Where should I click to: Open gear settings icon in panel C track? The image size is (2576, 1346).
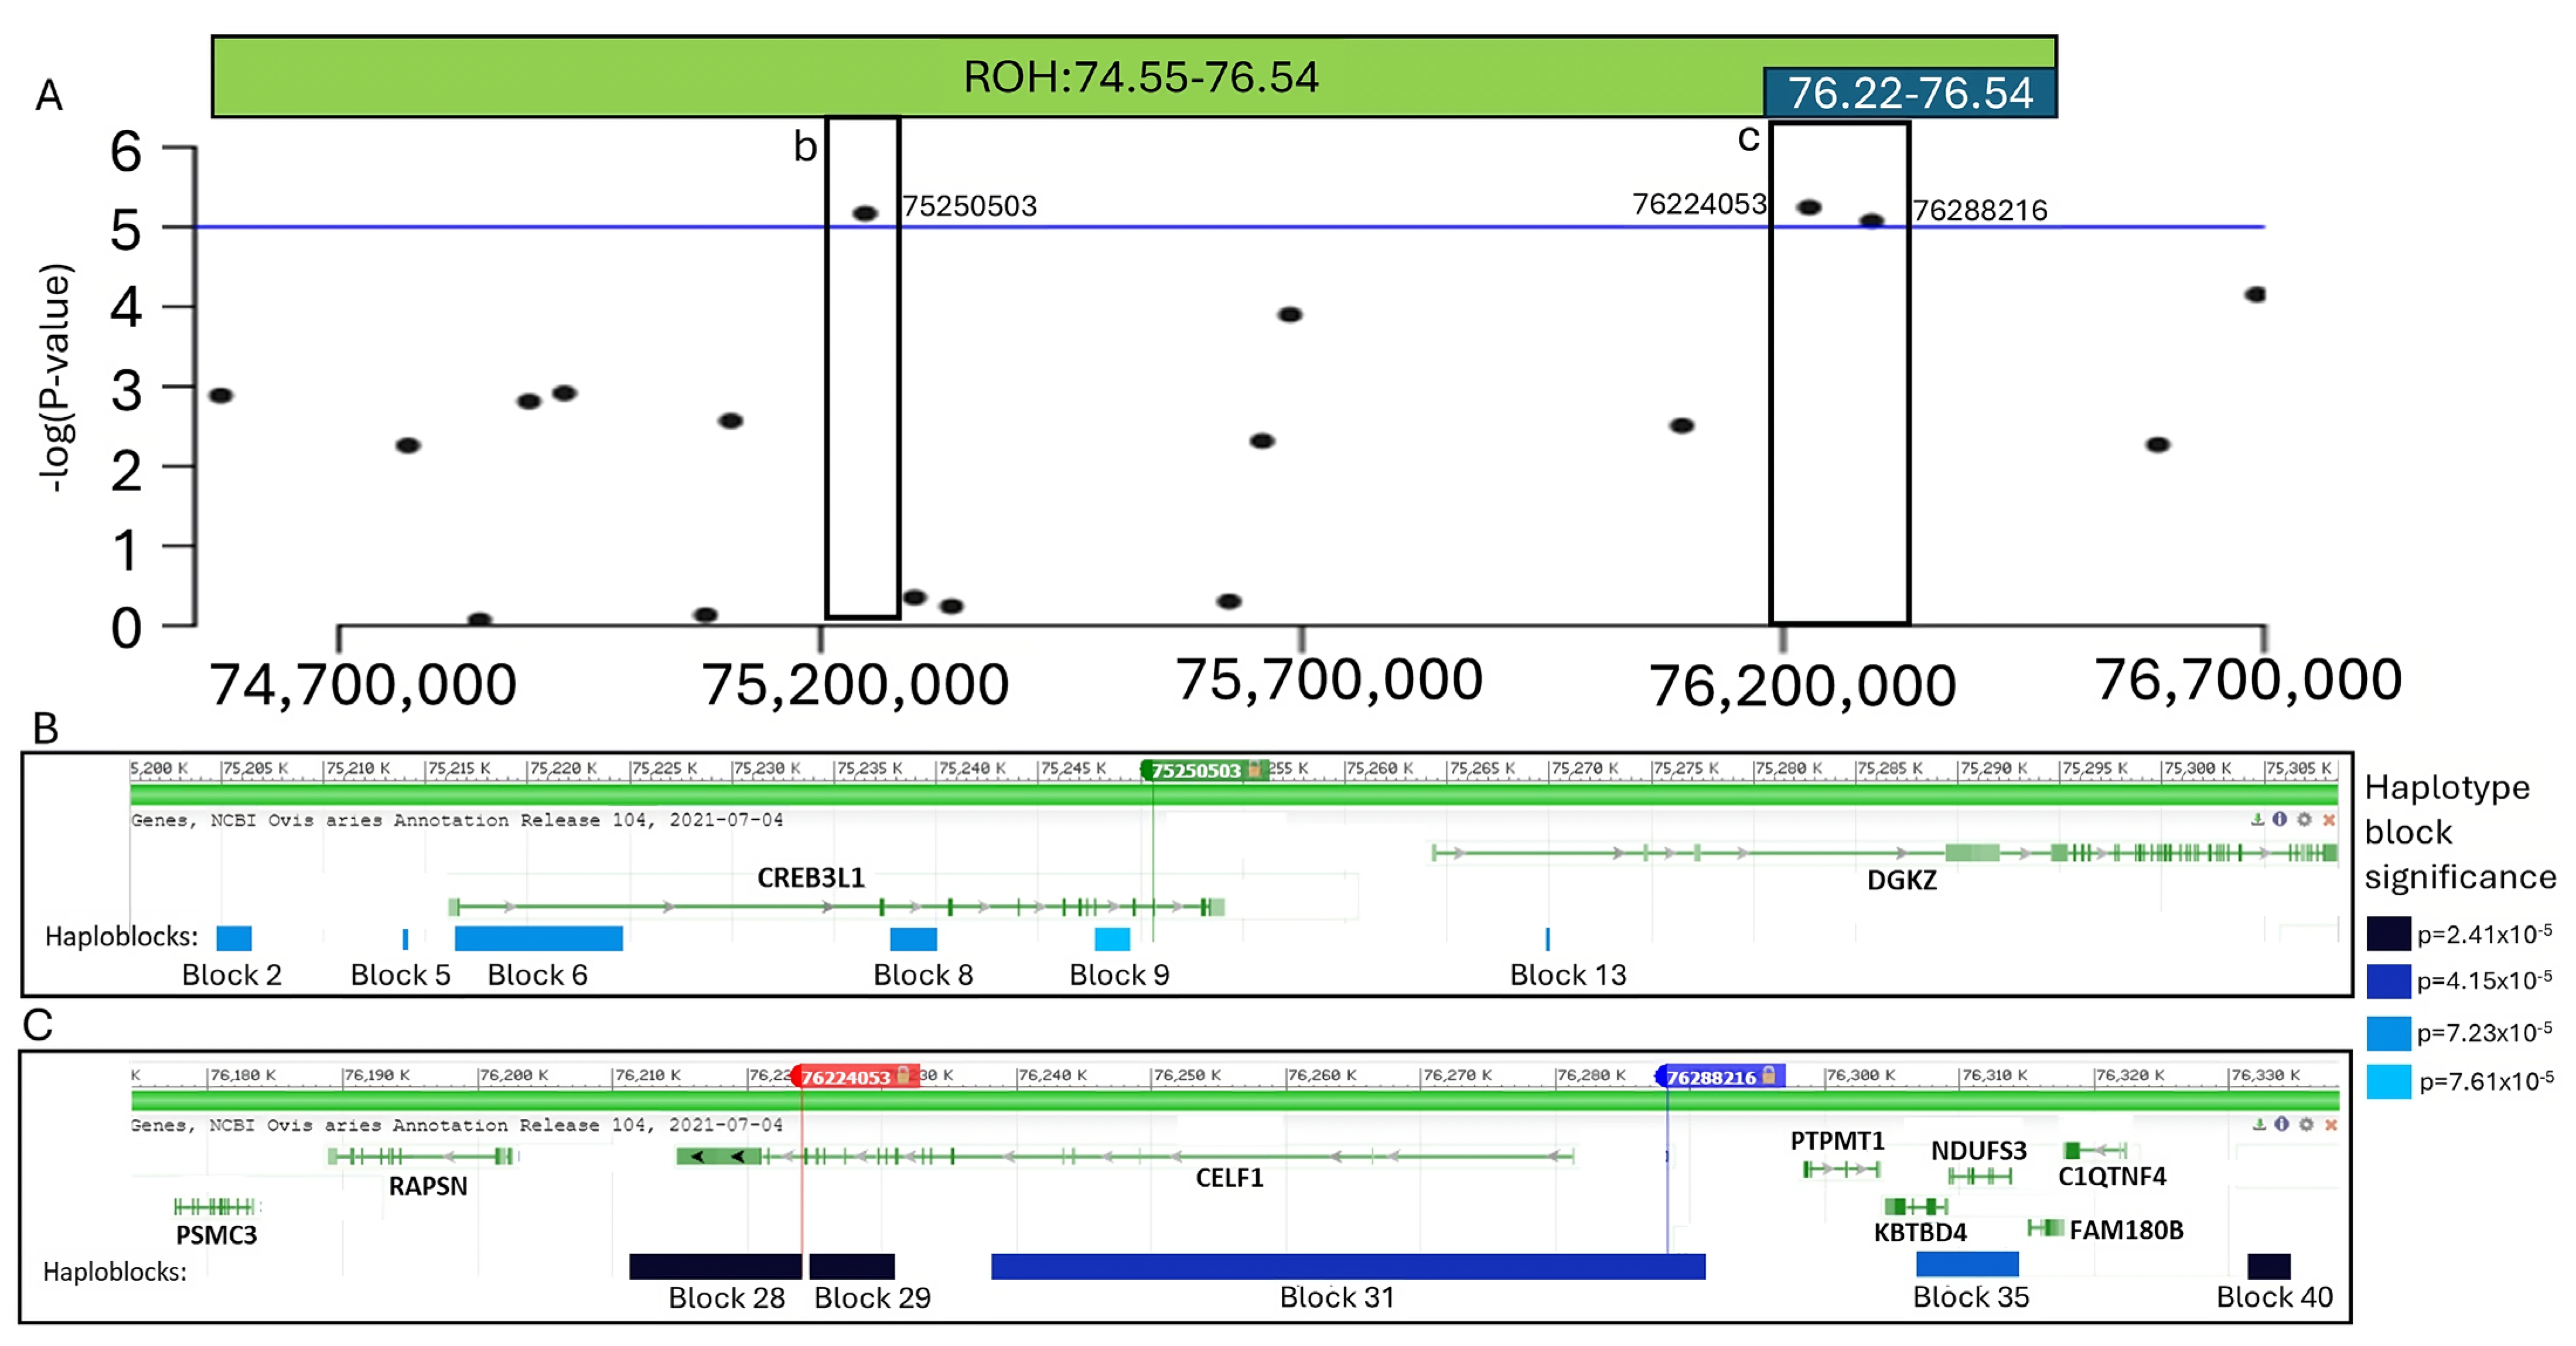2306,1124
